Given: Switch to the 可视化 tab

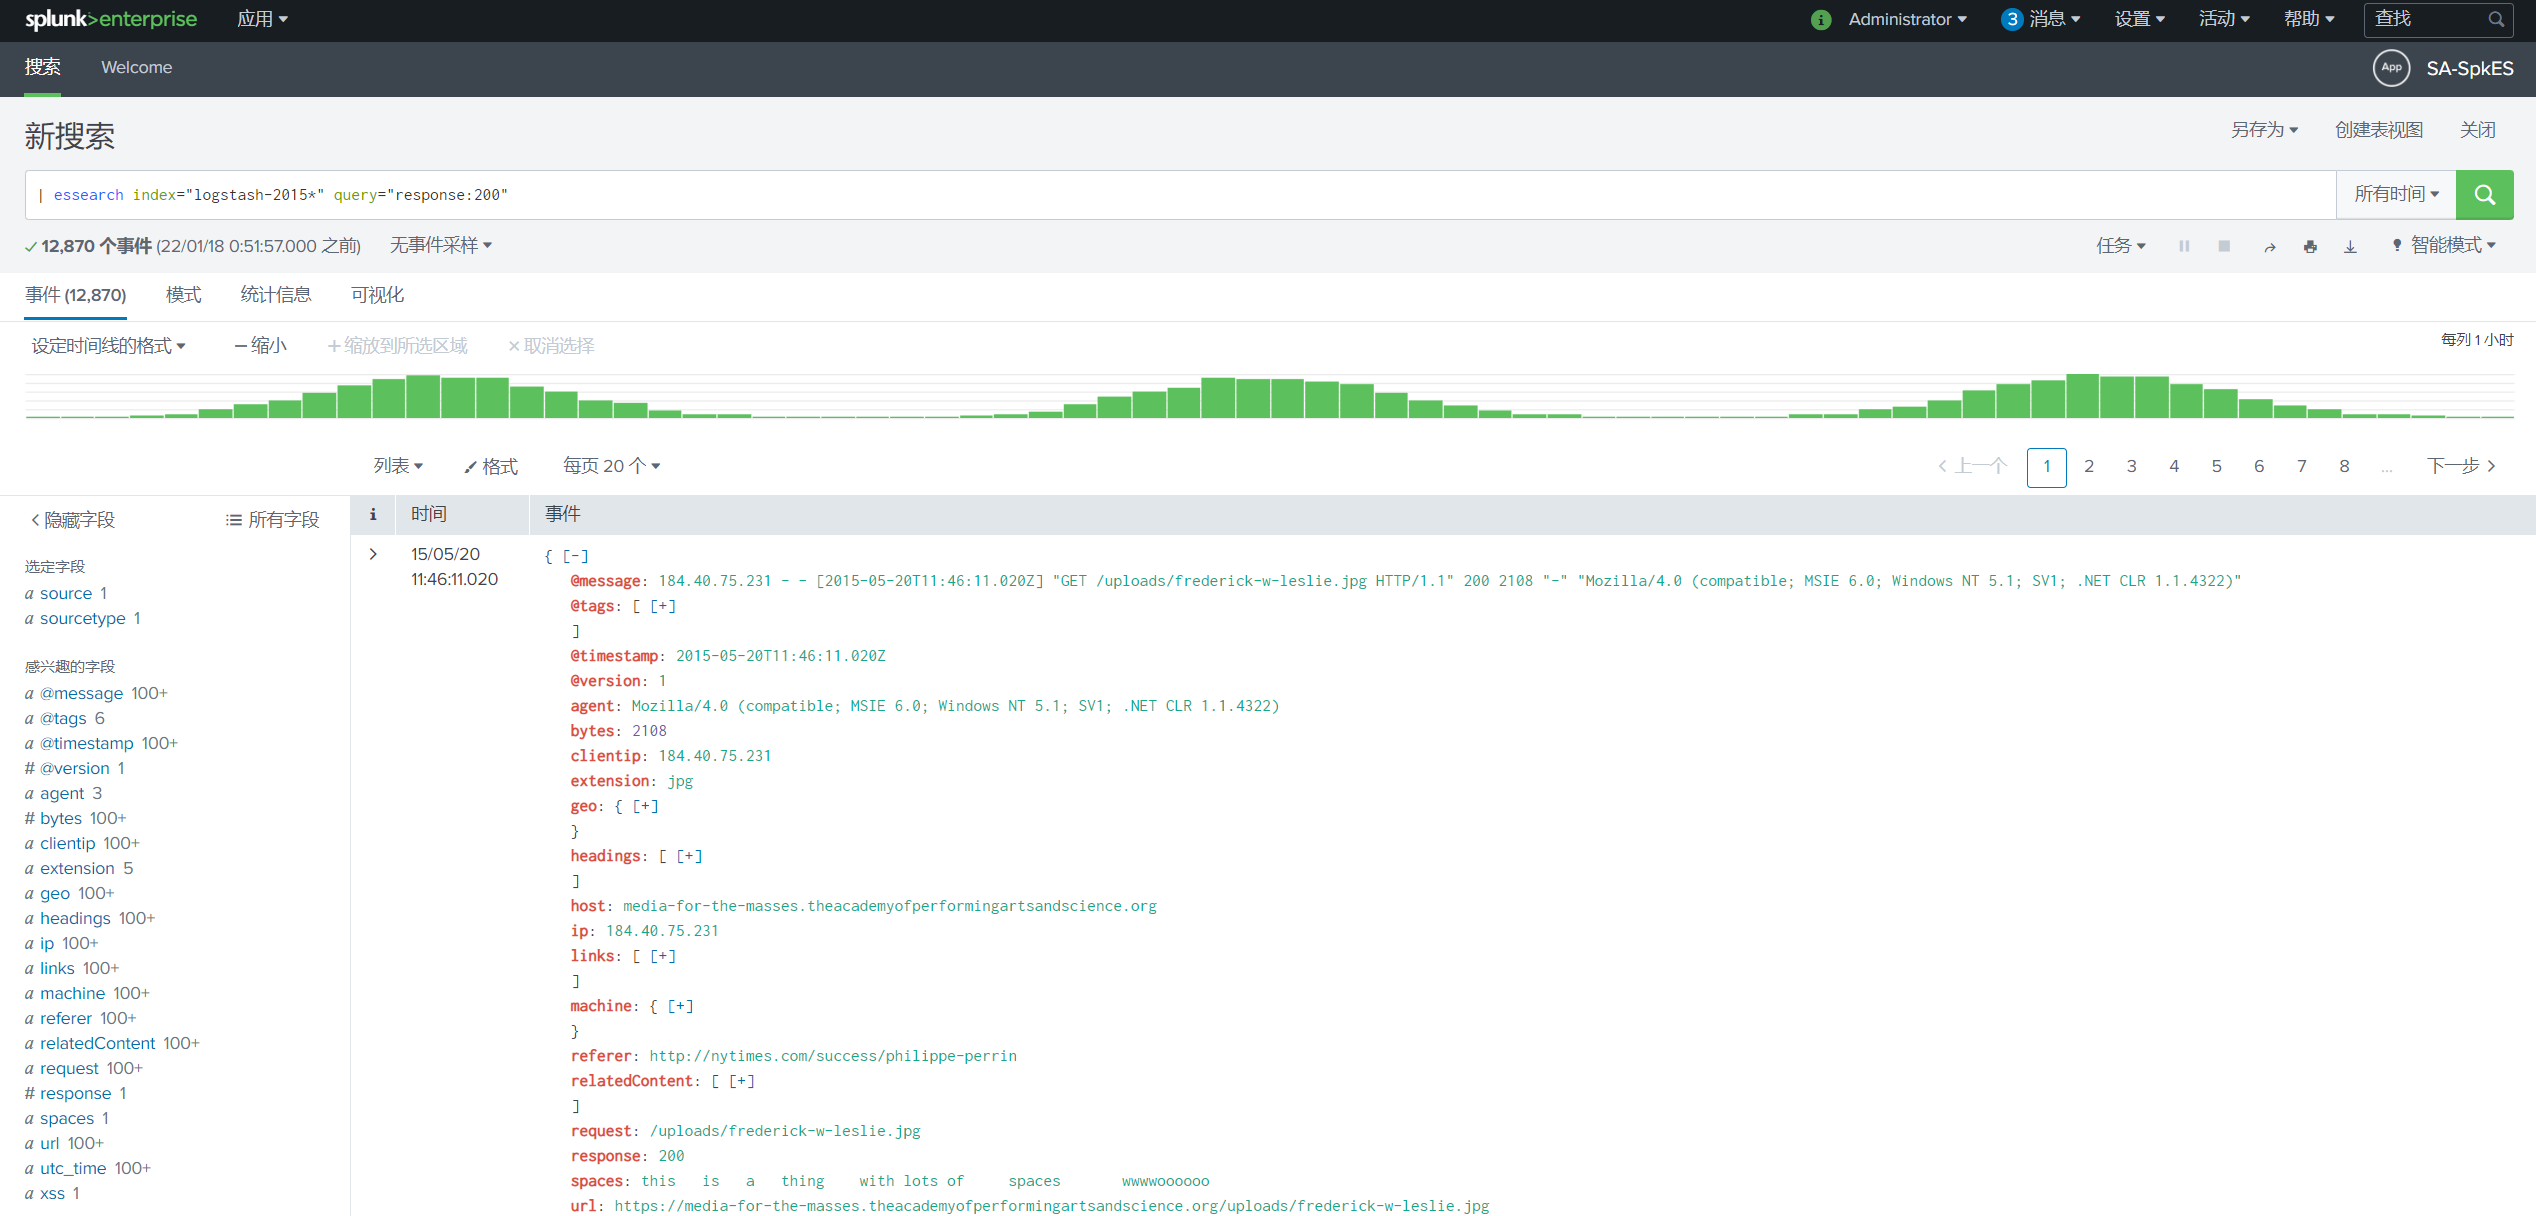Looking at the screenshot, I should 377,295.
